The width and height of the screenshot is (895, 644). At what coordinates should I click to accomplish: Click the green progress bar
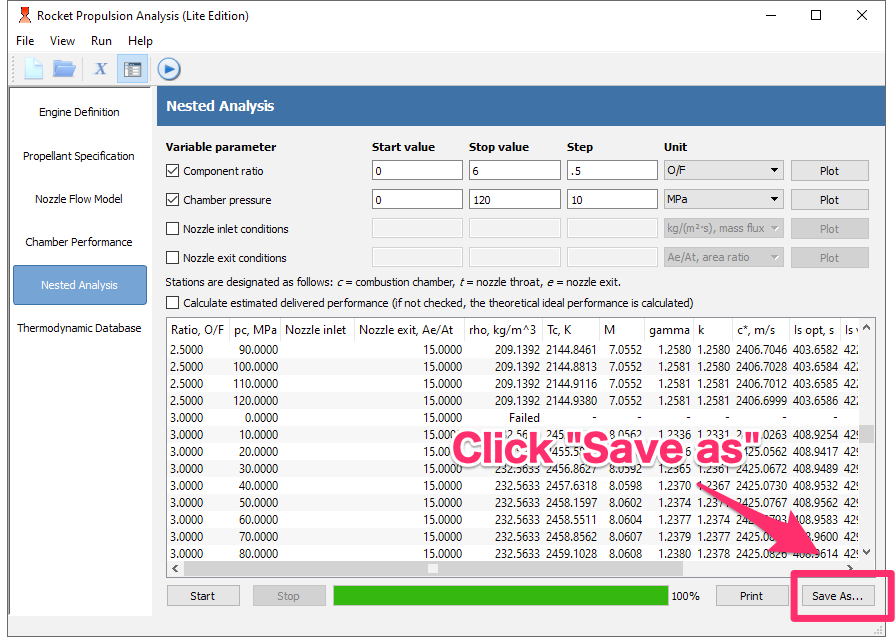coord(501,596)
